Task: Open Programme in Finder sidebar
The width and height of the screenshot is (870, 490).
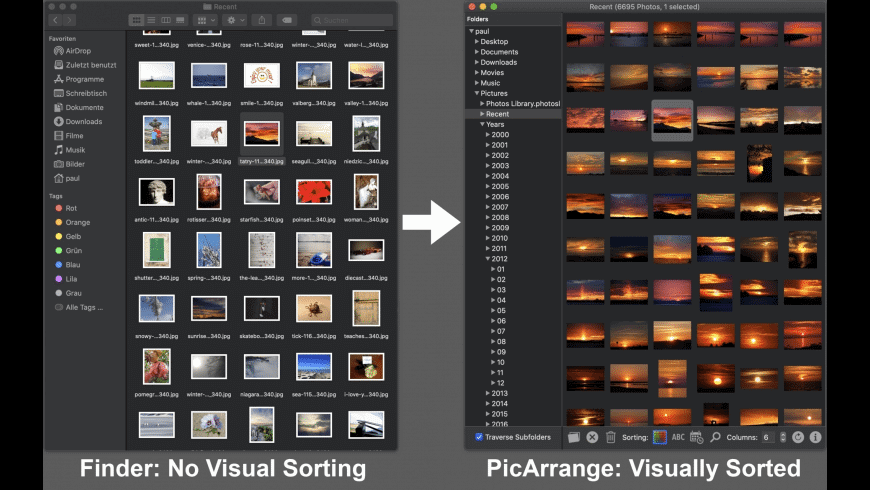Action: point(79,79)
